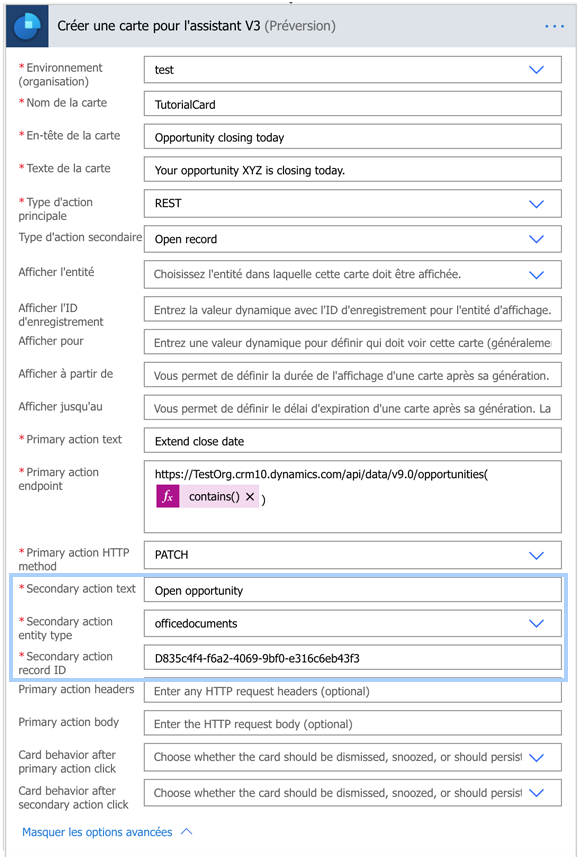
Task: Click the card title Créer une carte pour l'assistant V3
Action: [x=159, y=26]
